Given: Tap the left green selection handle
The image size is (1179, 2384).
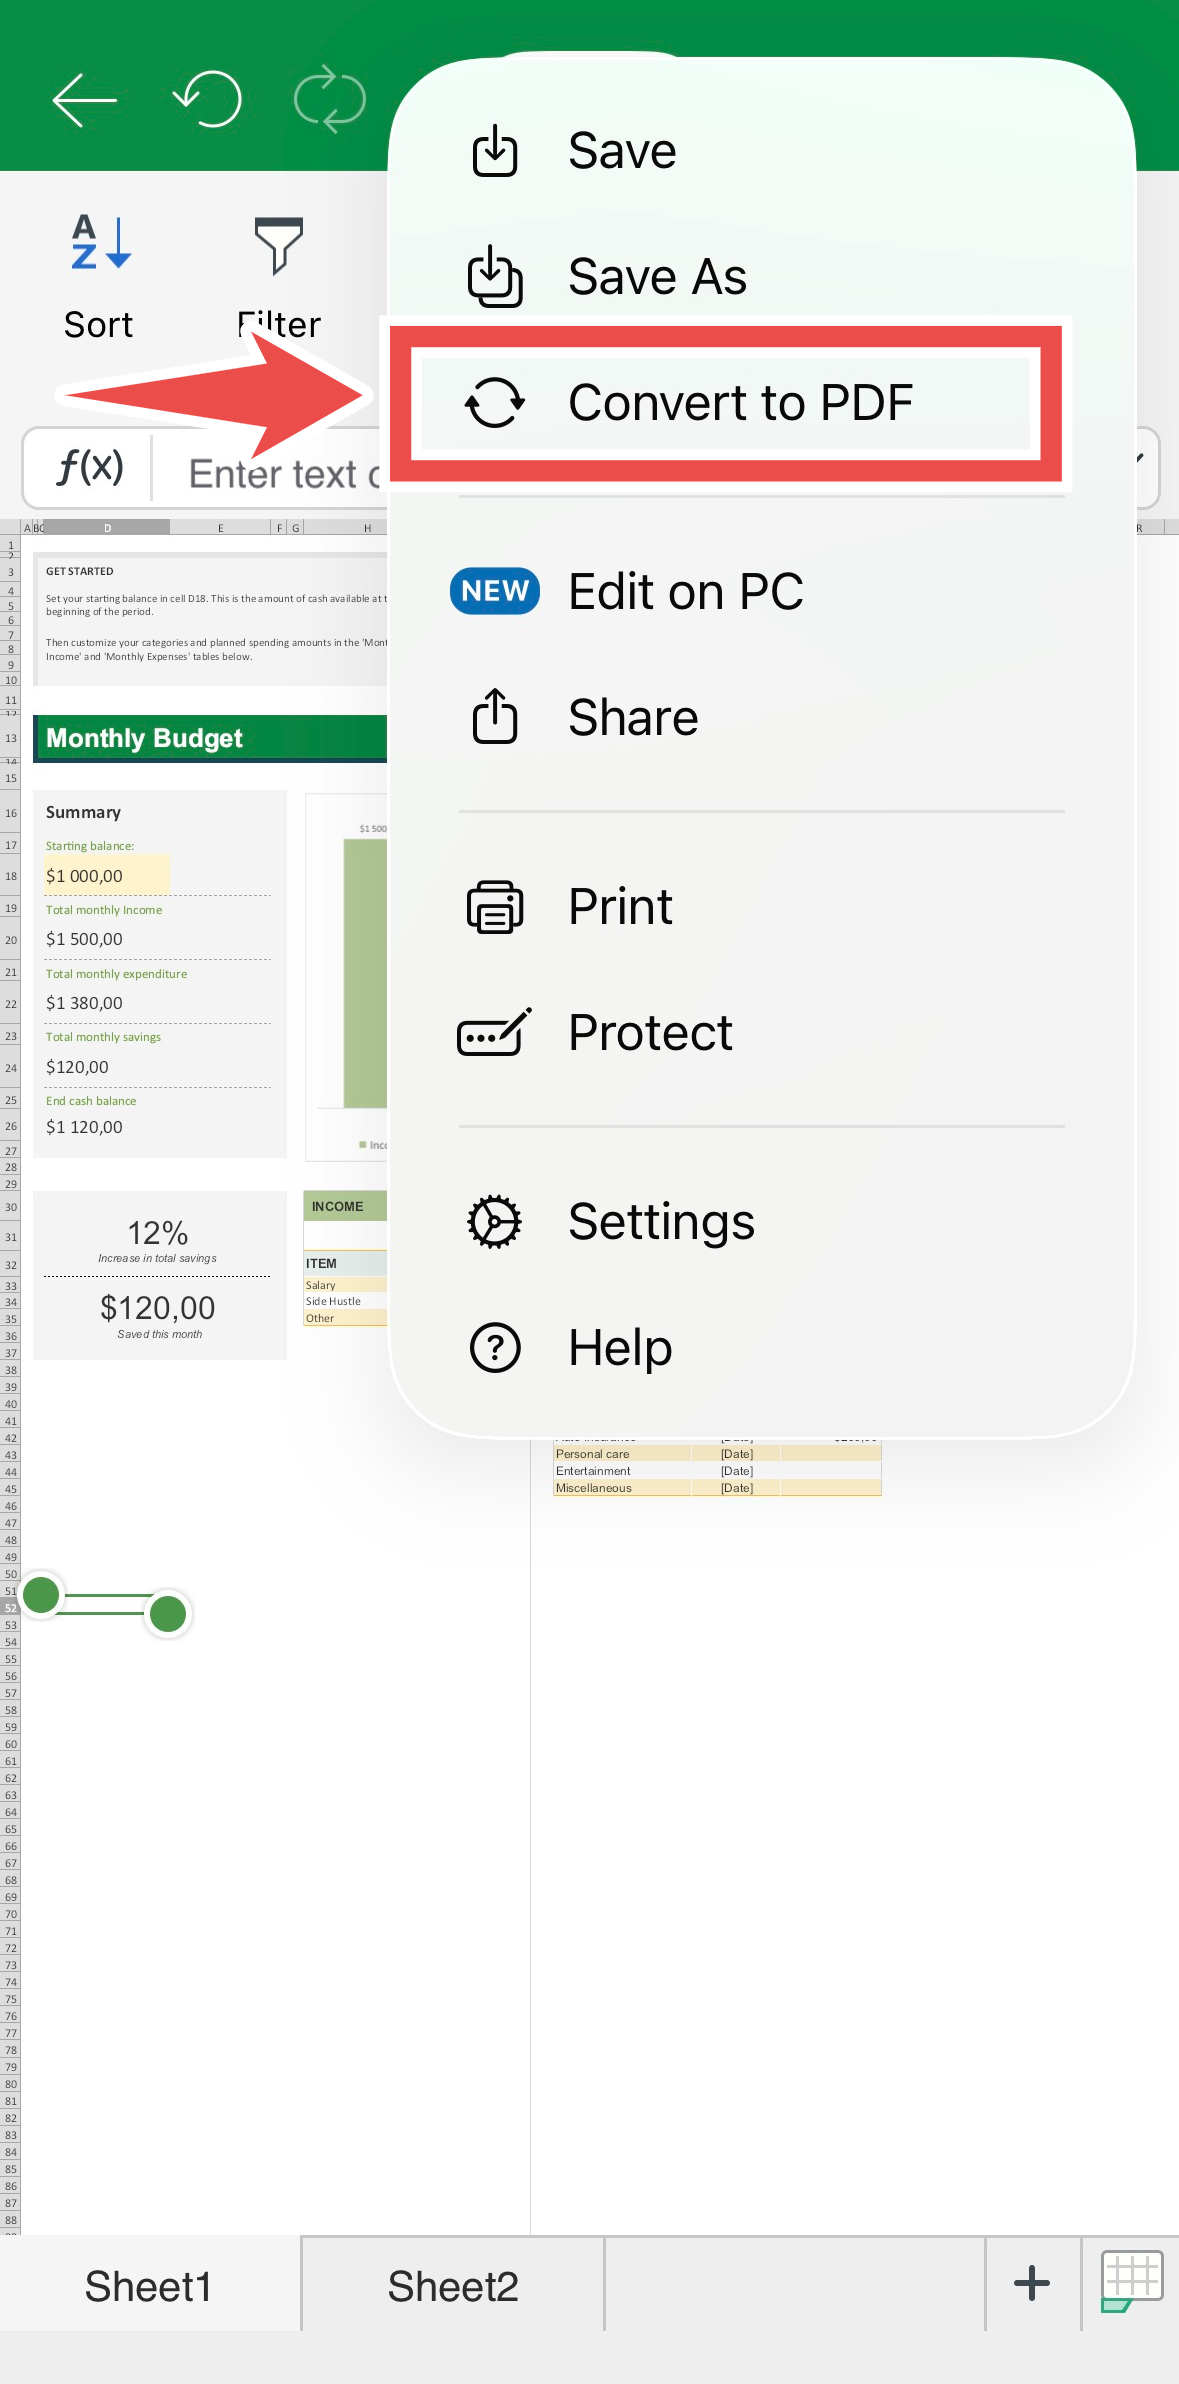Looking at the screenshot, I should click(x=42, y=1594).
